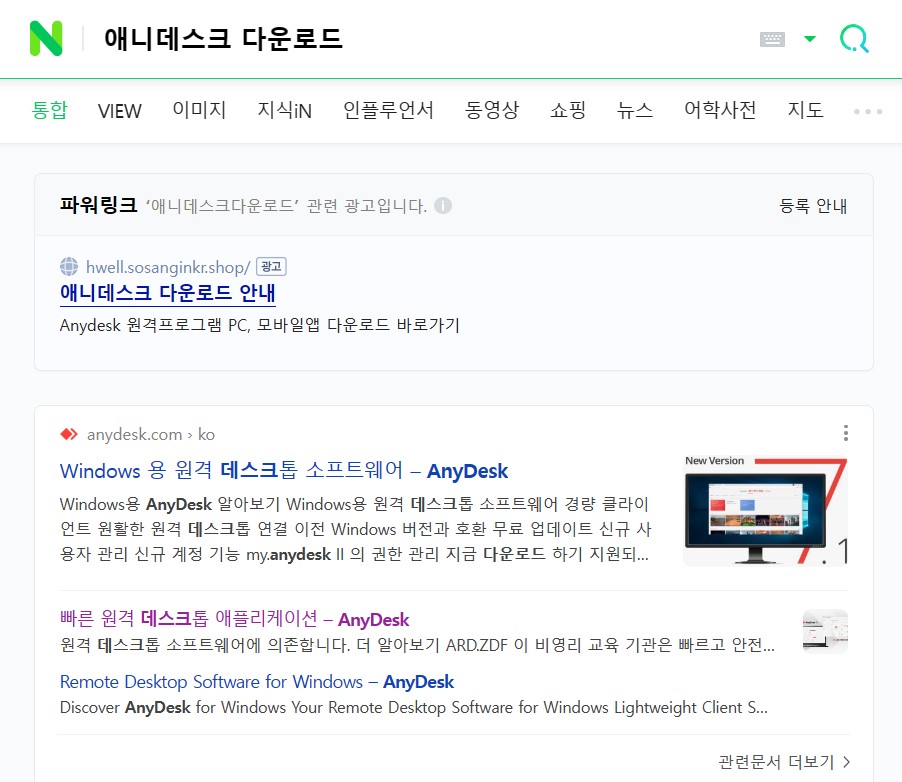
Task: Open Windows 용 원격 데스크톱 소프트웨어 – AnyDesk link
Action: tap(284, 471)
